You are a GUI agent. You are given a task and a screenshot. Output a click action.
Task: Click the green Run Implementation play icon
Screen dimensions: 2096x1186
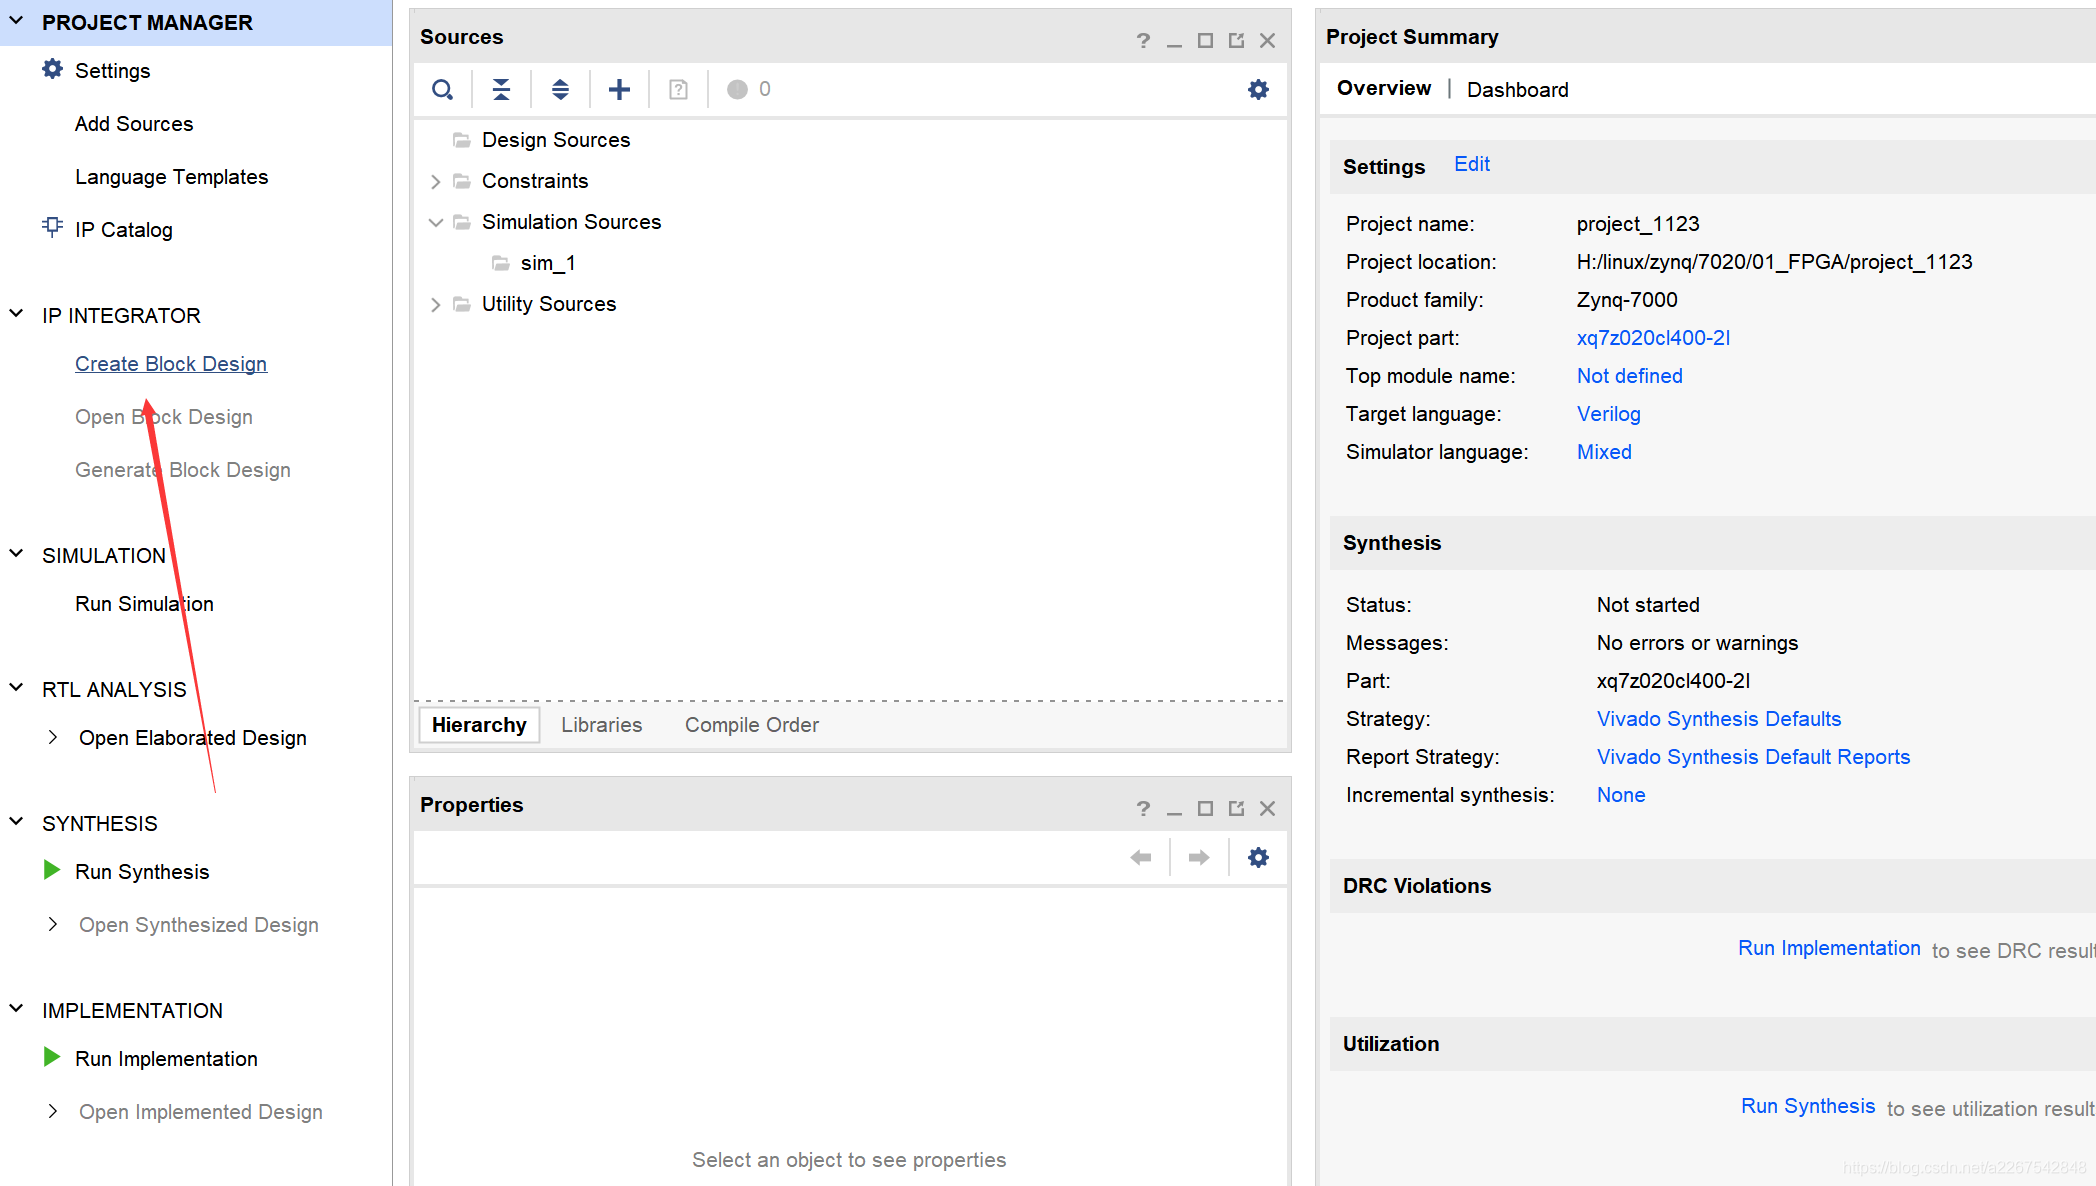pos(52,1058)
